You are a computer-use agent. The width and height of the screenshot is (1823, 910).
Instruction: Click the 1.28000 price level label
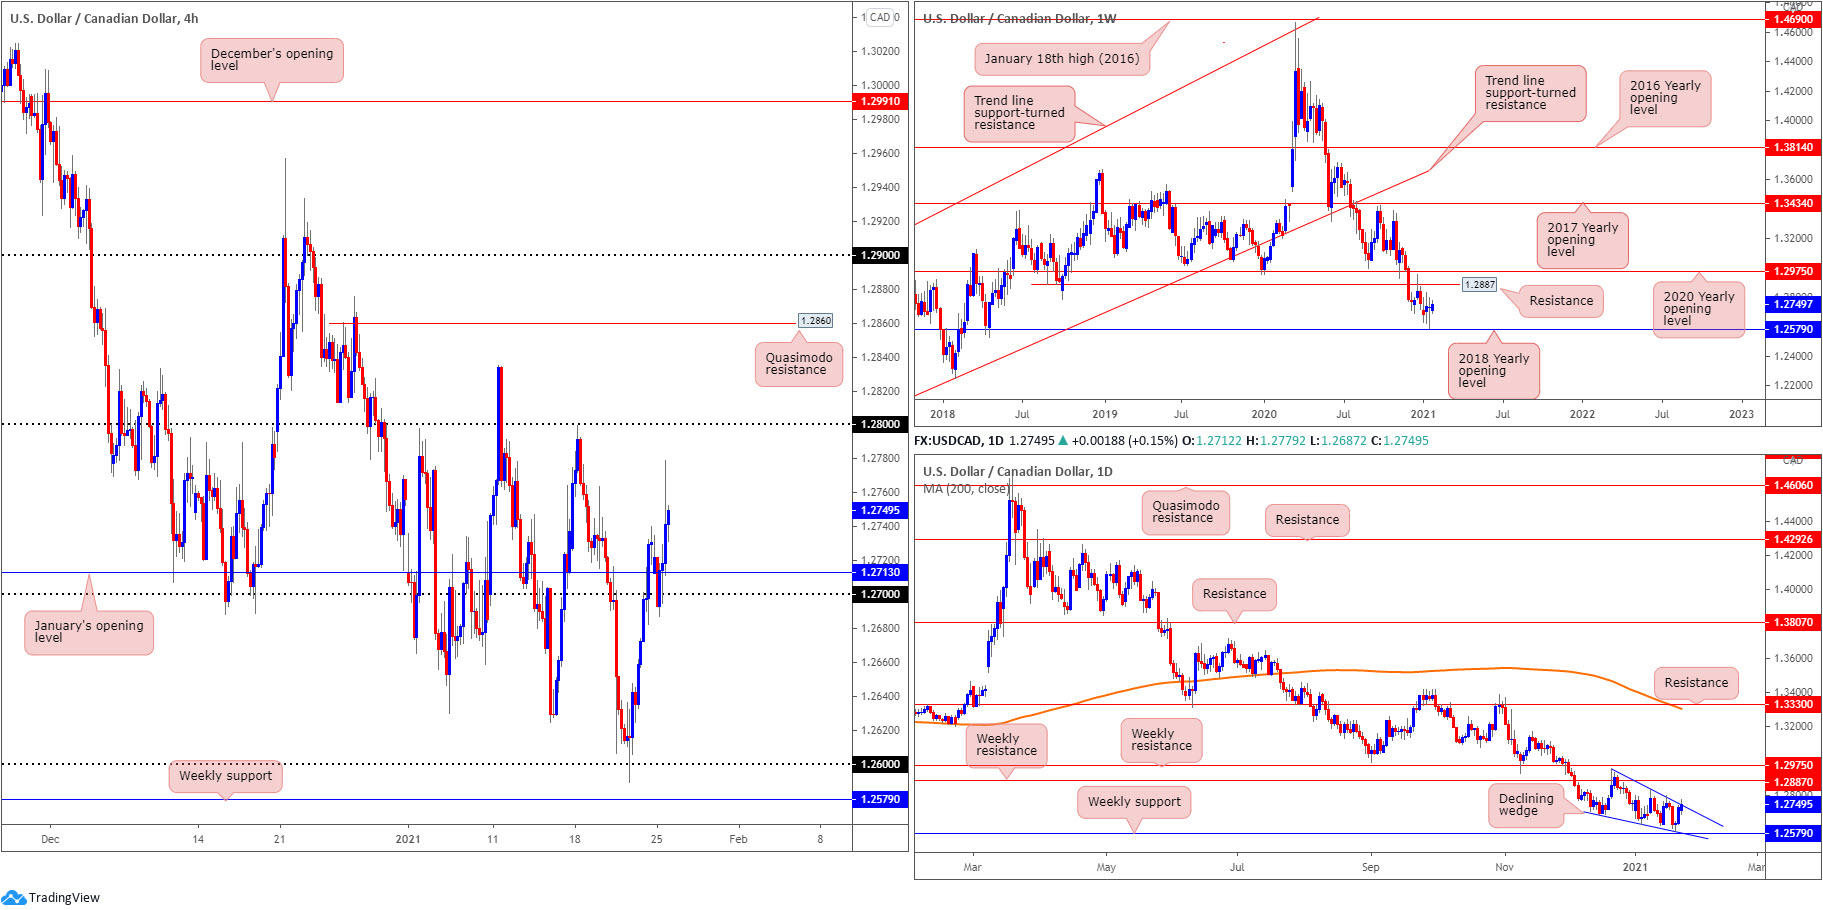[x=880, y=424]
